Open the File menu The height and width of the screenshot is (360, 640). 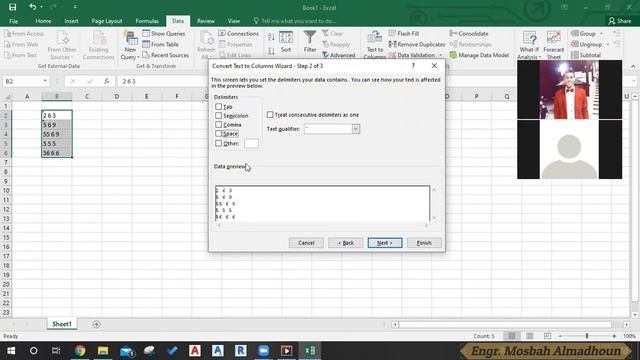[13, 21]
